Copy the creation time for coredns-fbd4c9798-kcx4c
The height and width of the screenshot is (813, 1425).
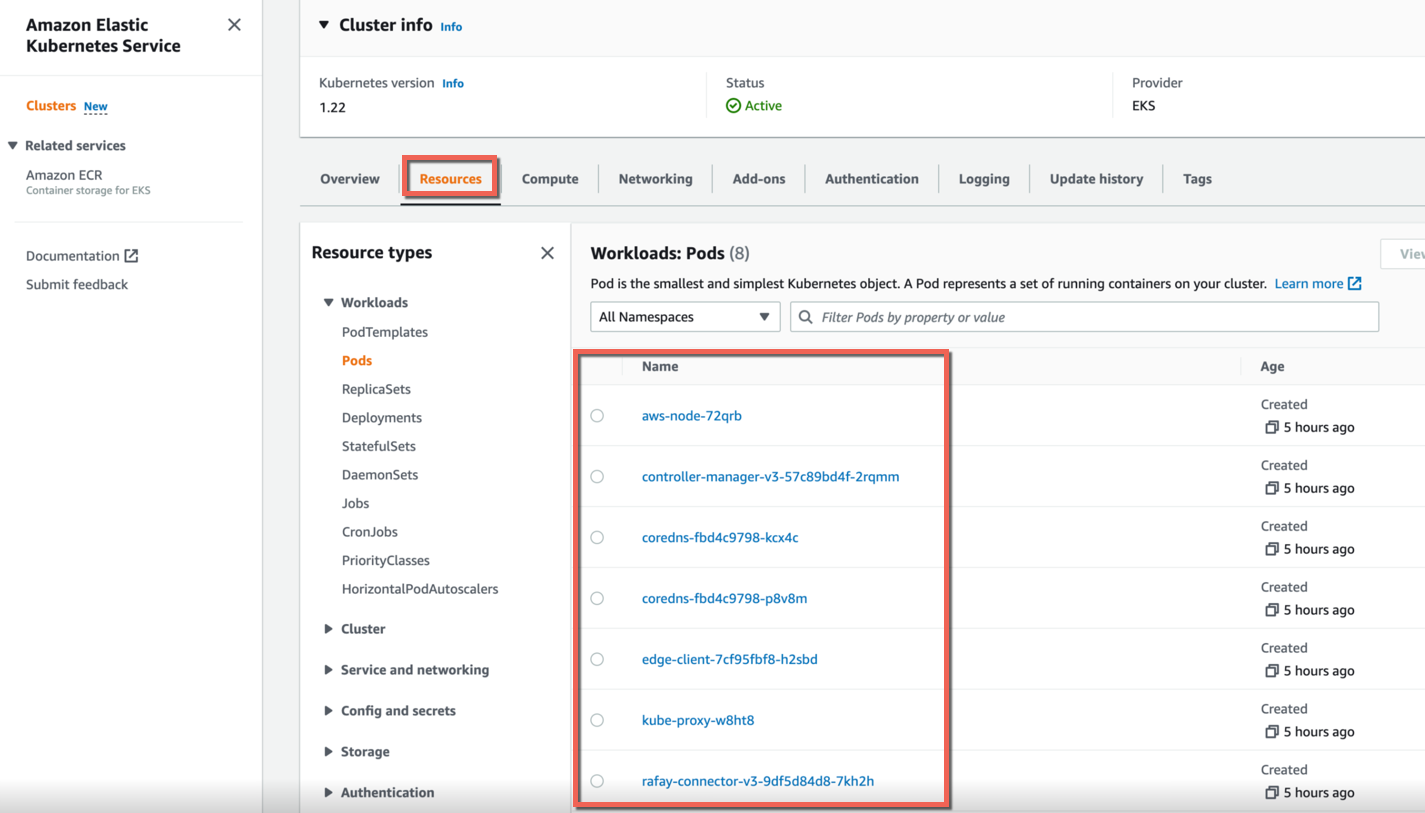tap(1271, 549)
